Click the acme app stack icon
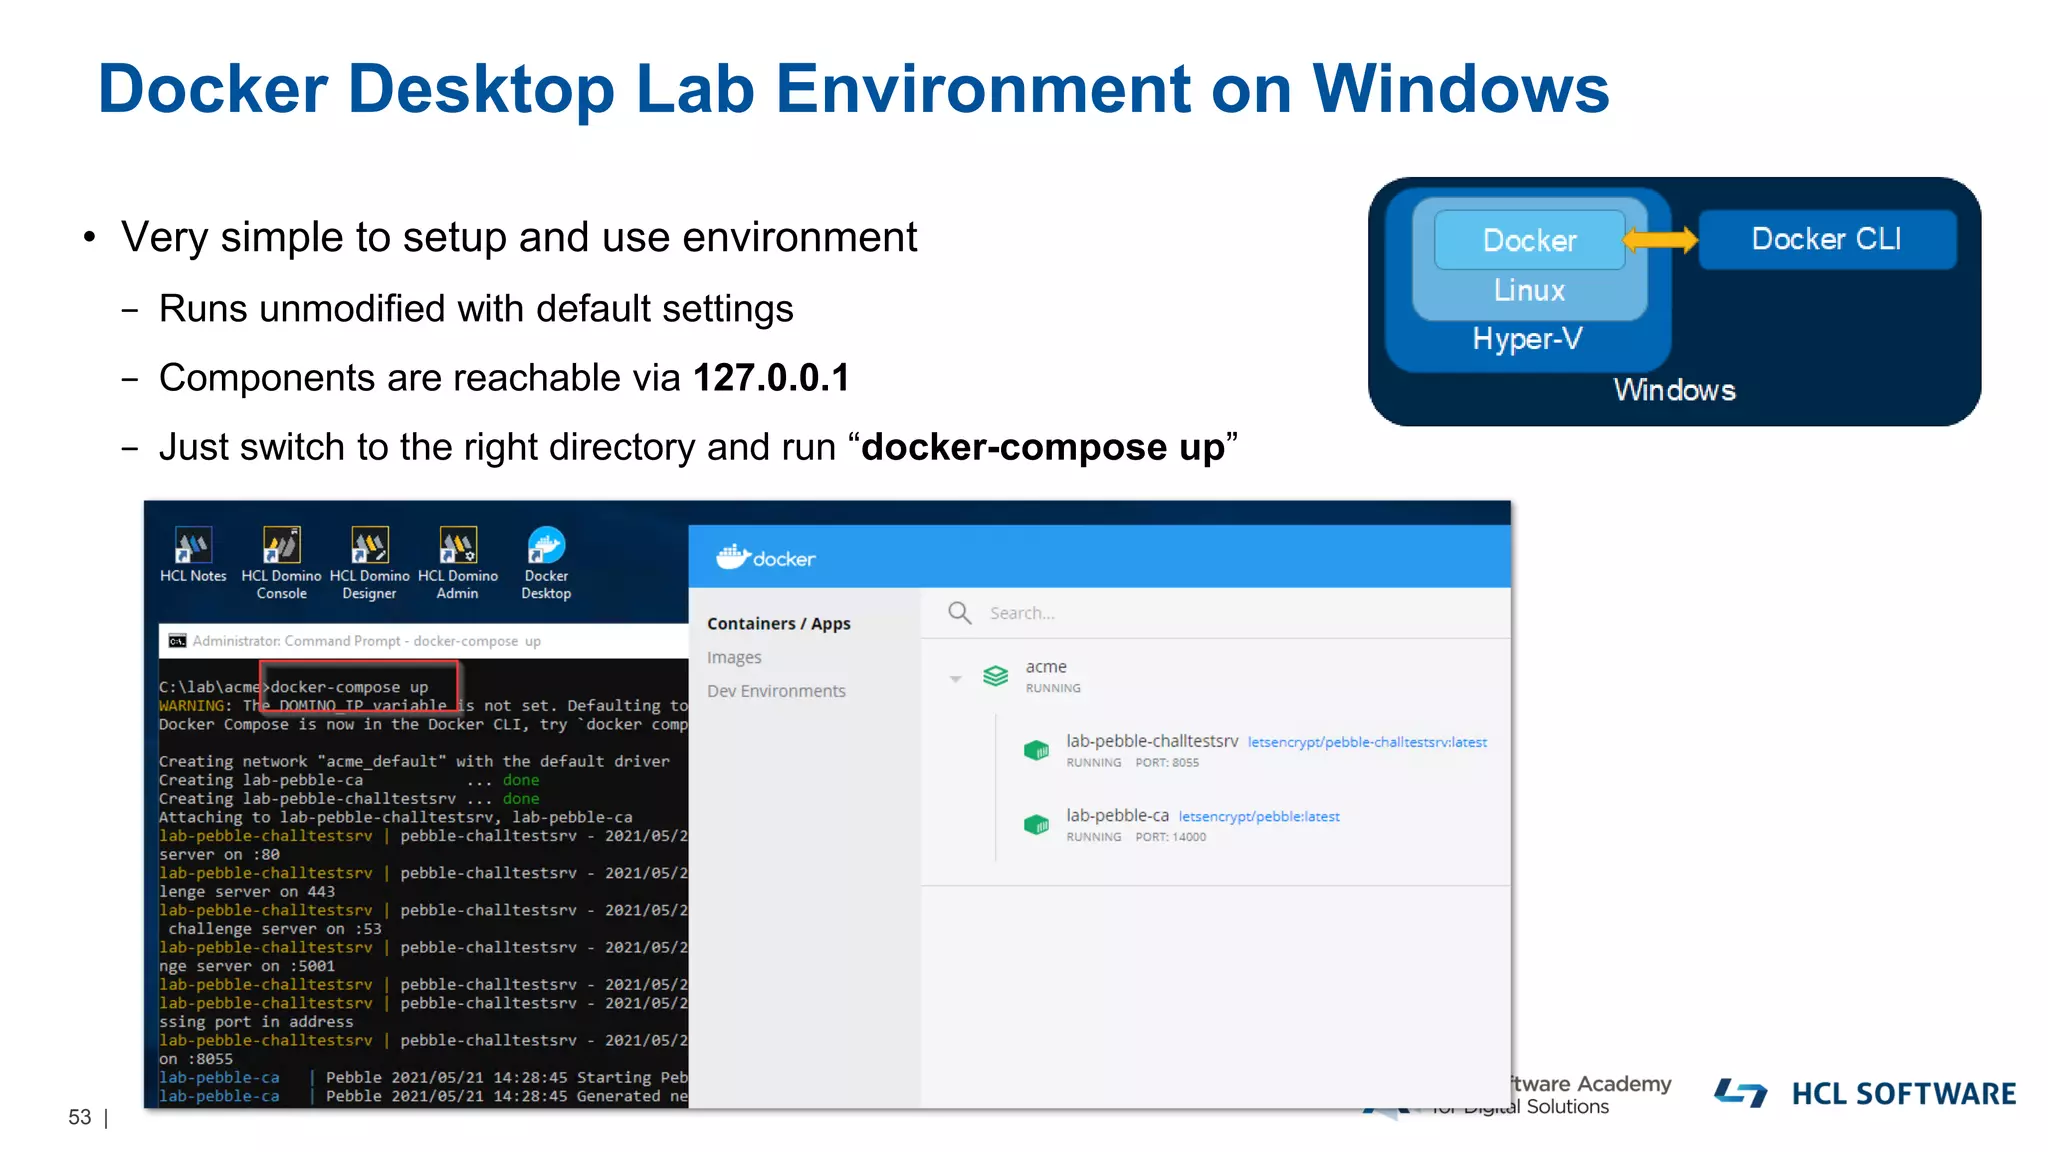 (x=995, y=676)
